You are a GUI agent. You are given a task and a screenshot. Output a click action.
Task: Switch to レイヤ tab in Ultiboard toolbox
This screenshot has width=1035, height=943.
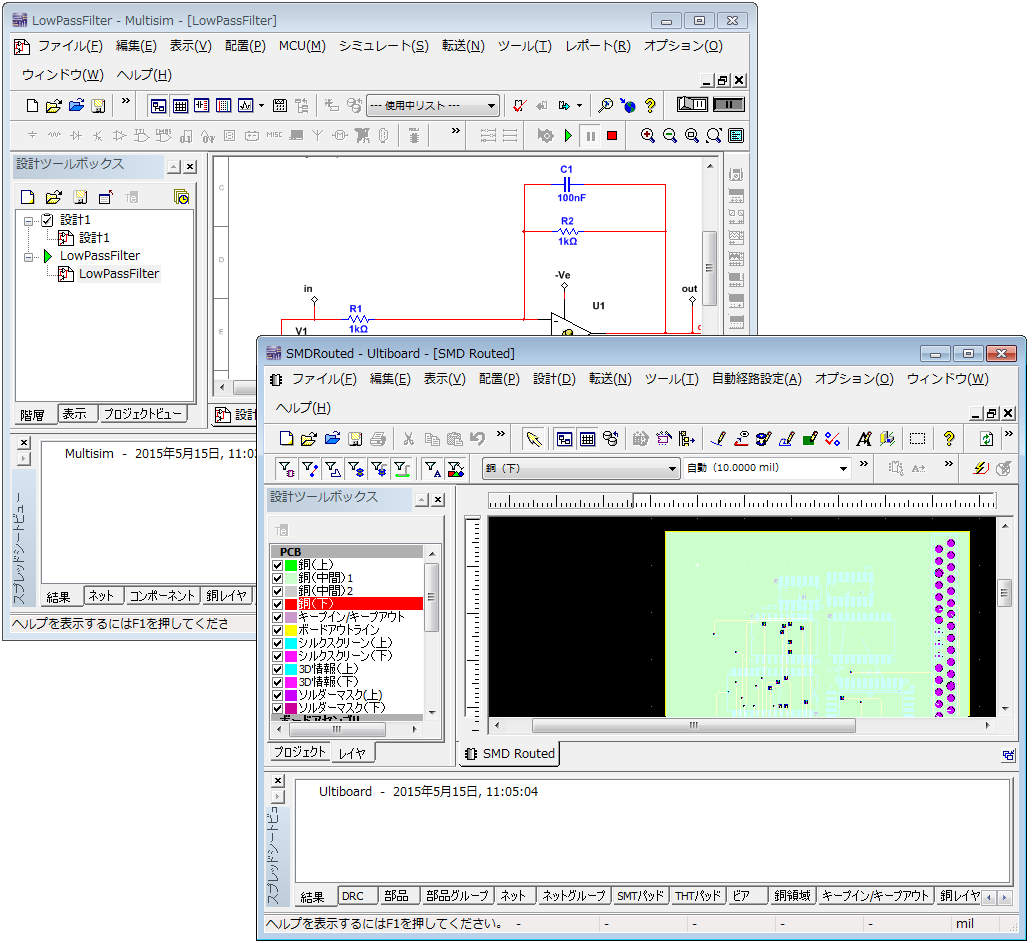(352, 753)
